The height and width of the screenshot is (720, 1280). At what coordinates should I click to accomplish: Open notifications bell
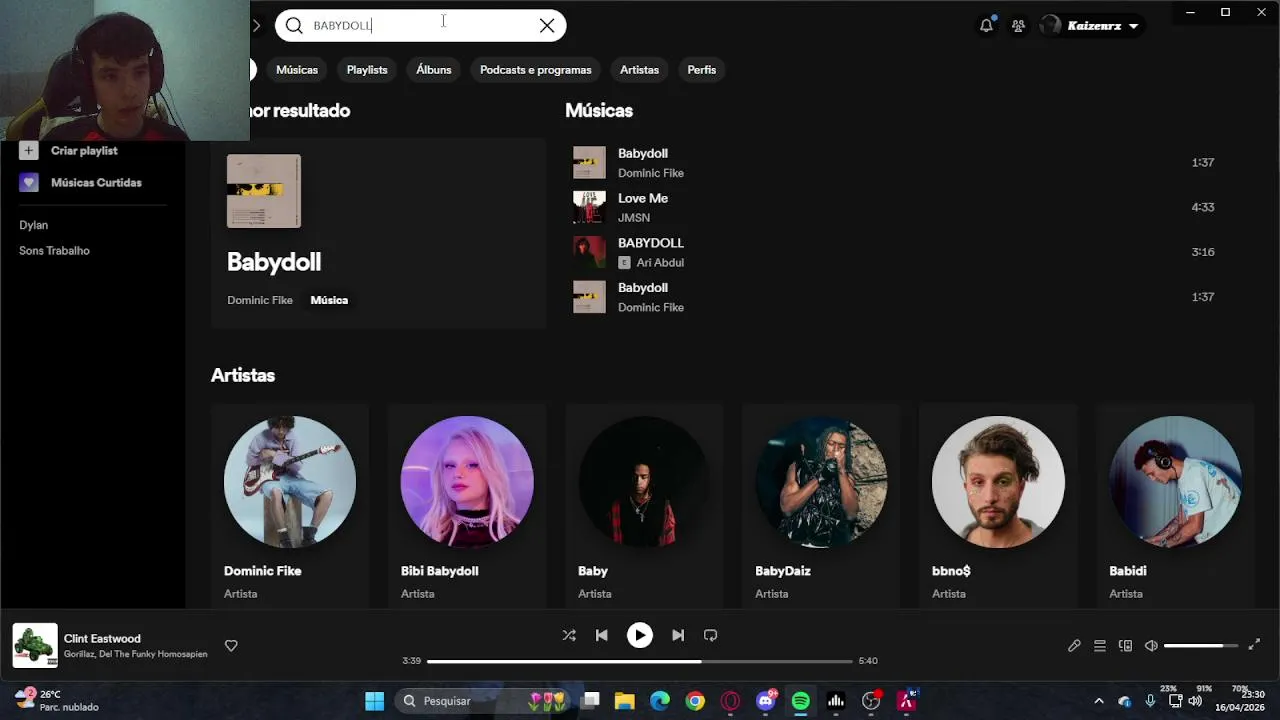[x=987, y=26]
